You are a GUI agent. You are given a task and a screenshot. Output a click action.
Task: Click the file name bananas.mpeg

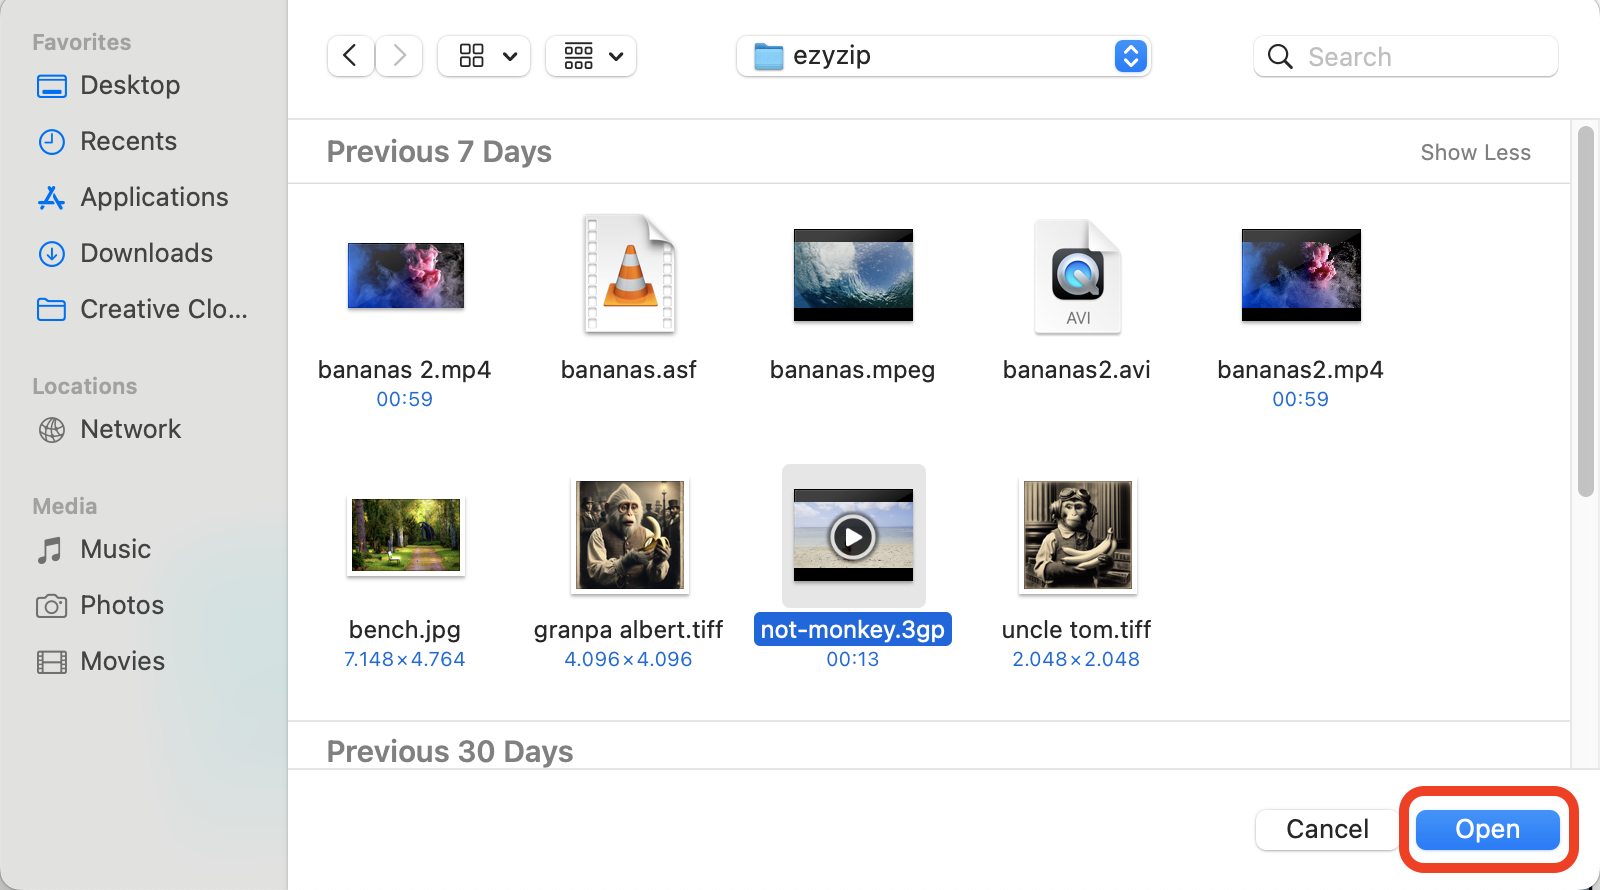(x=852, y=371)
